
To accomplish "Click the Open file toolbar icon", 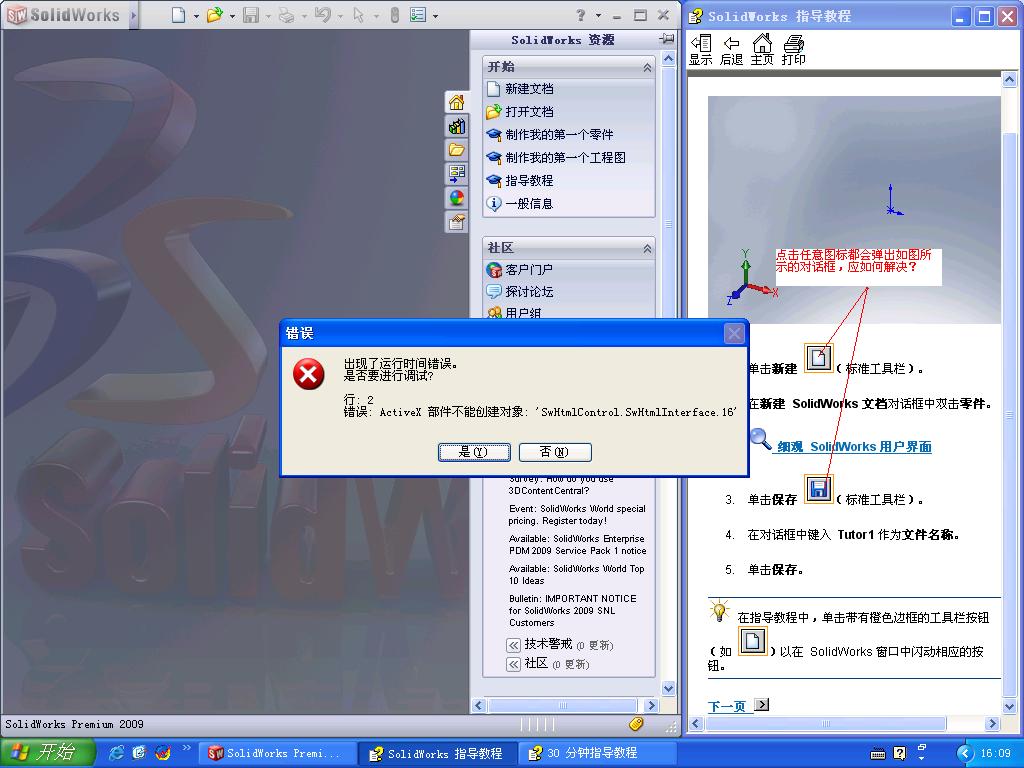I will (214, 14).
